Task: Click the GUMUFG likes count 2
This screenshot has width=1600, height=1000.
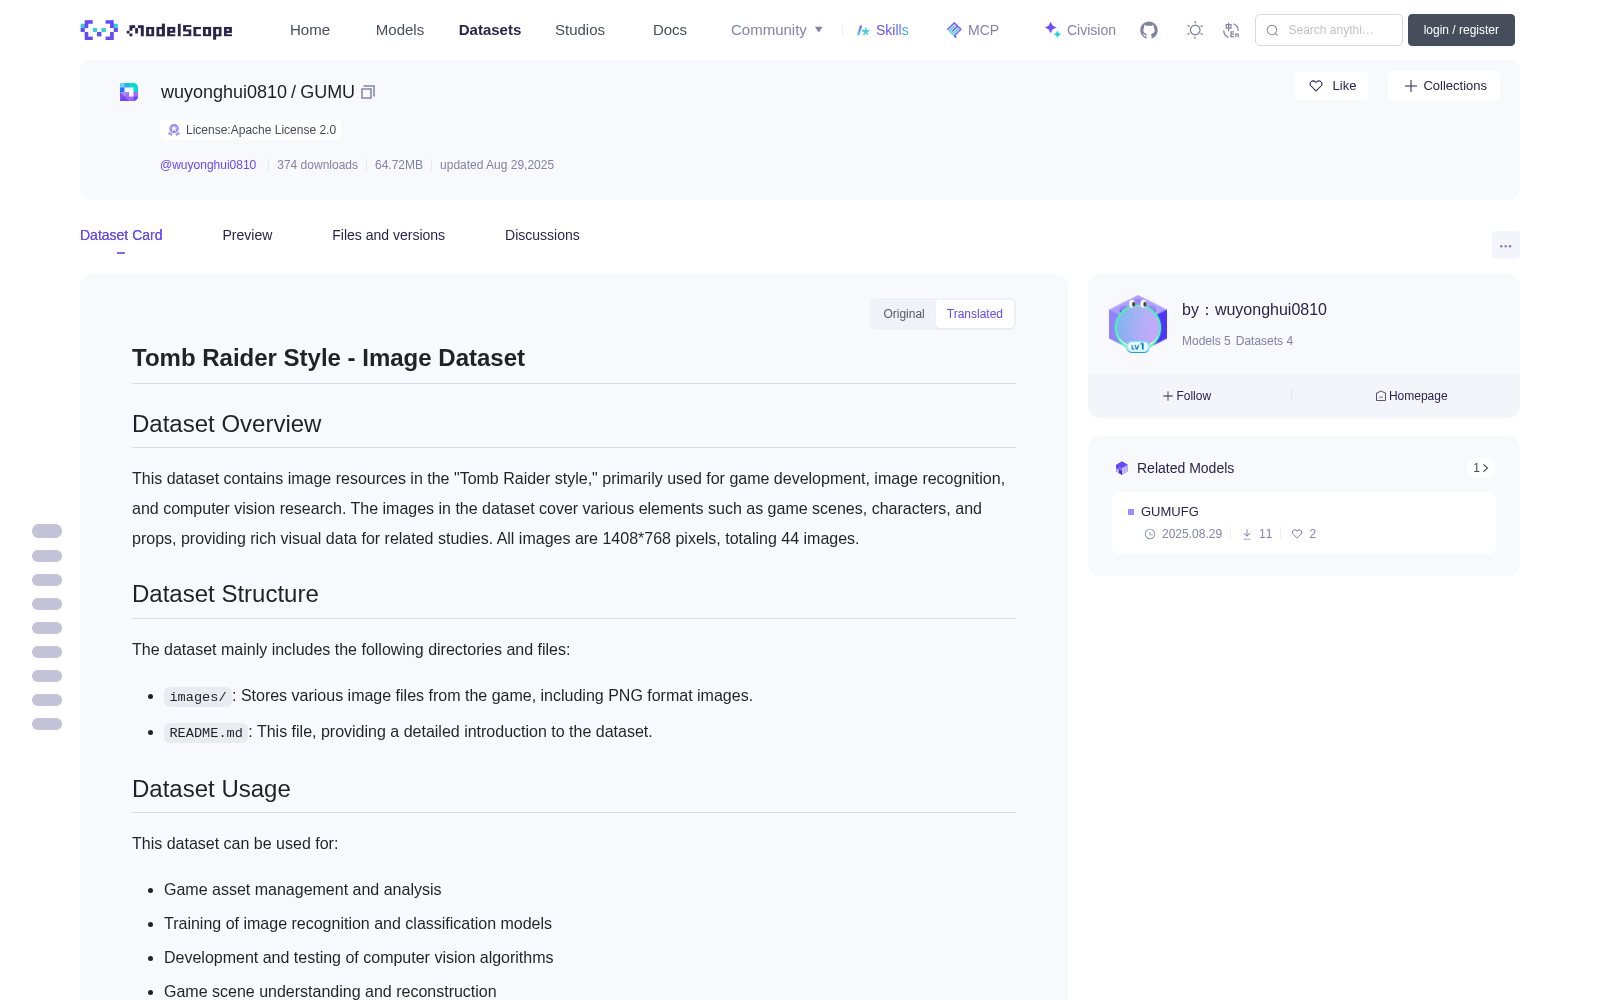Action: 1304,534
